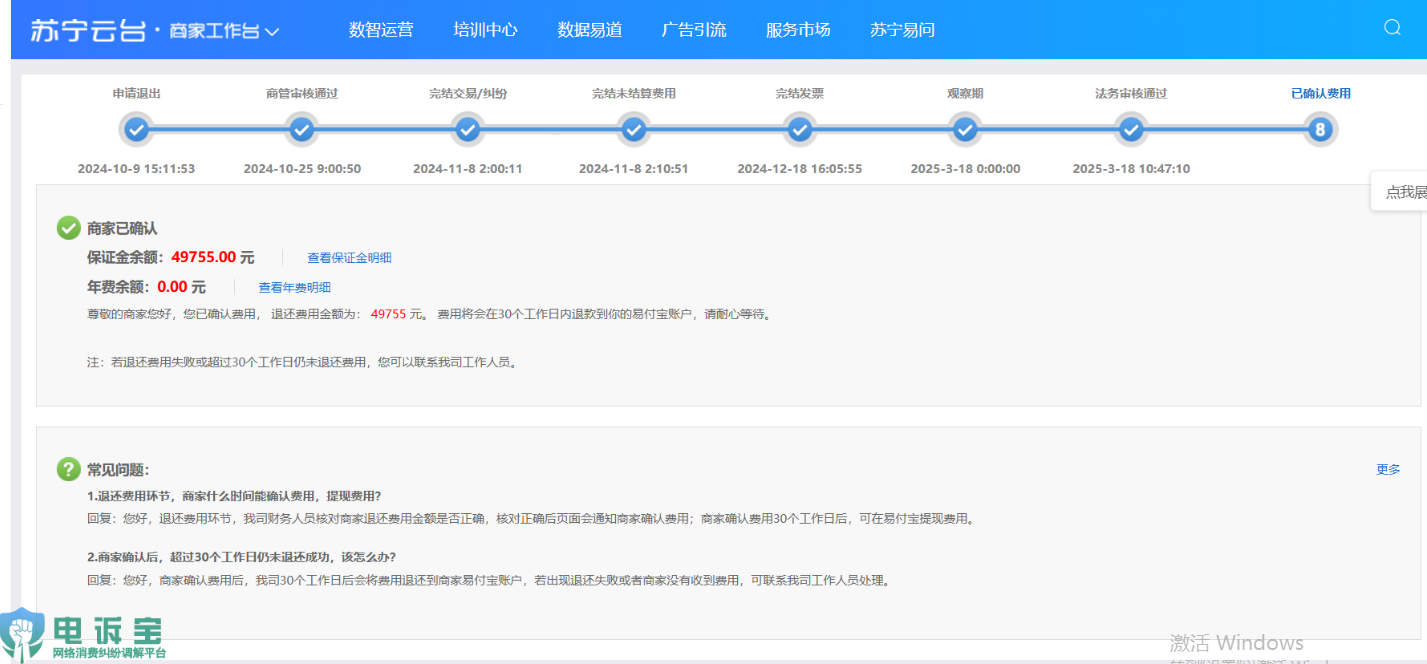Open the 查看年费明细 link

click(294, 288)
